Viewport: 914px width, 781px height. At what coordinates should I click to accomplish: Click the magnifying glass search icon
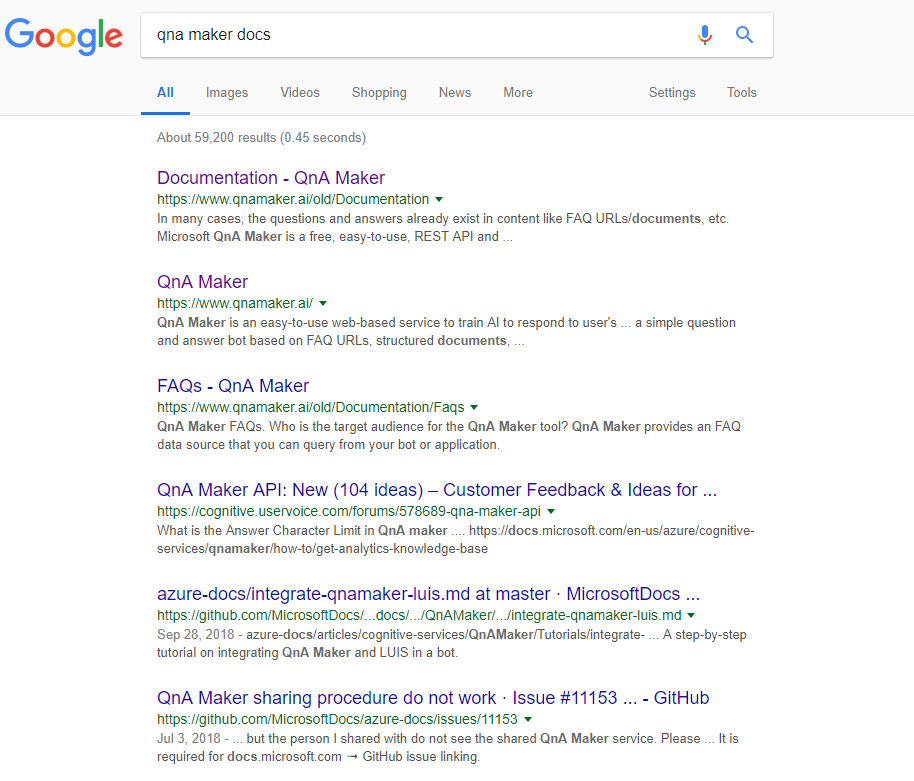[x=744, y=34]
